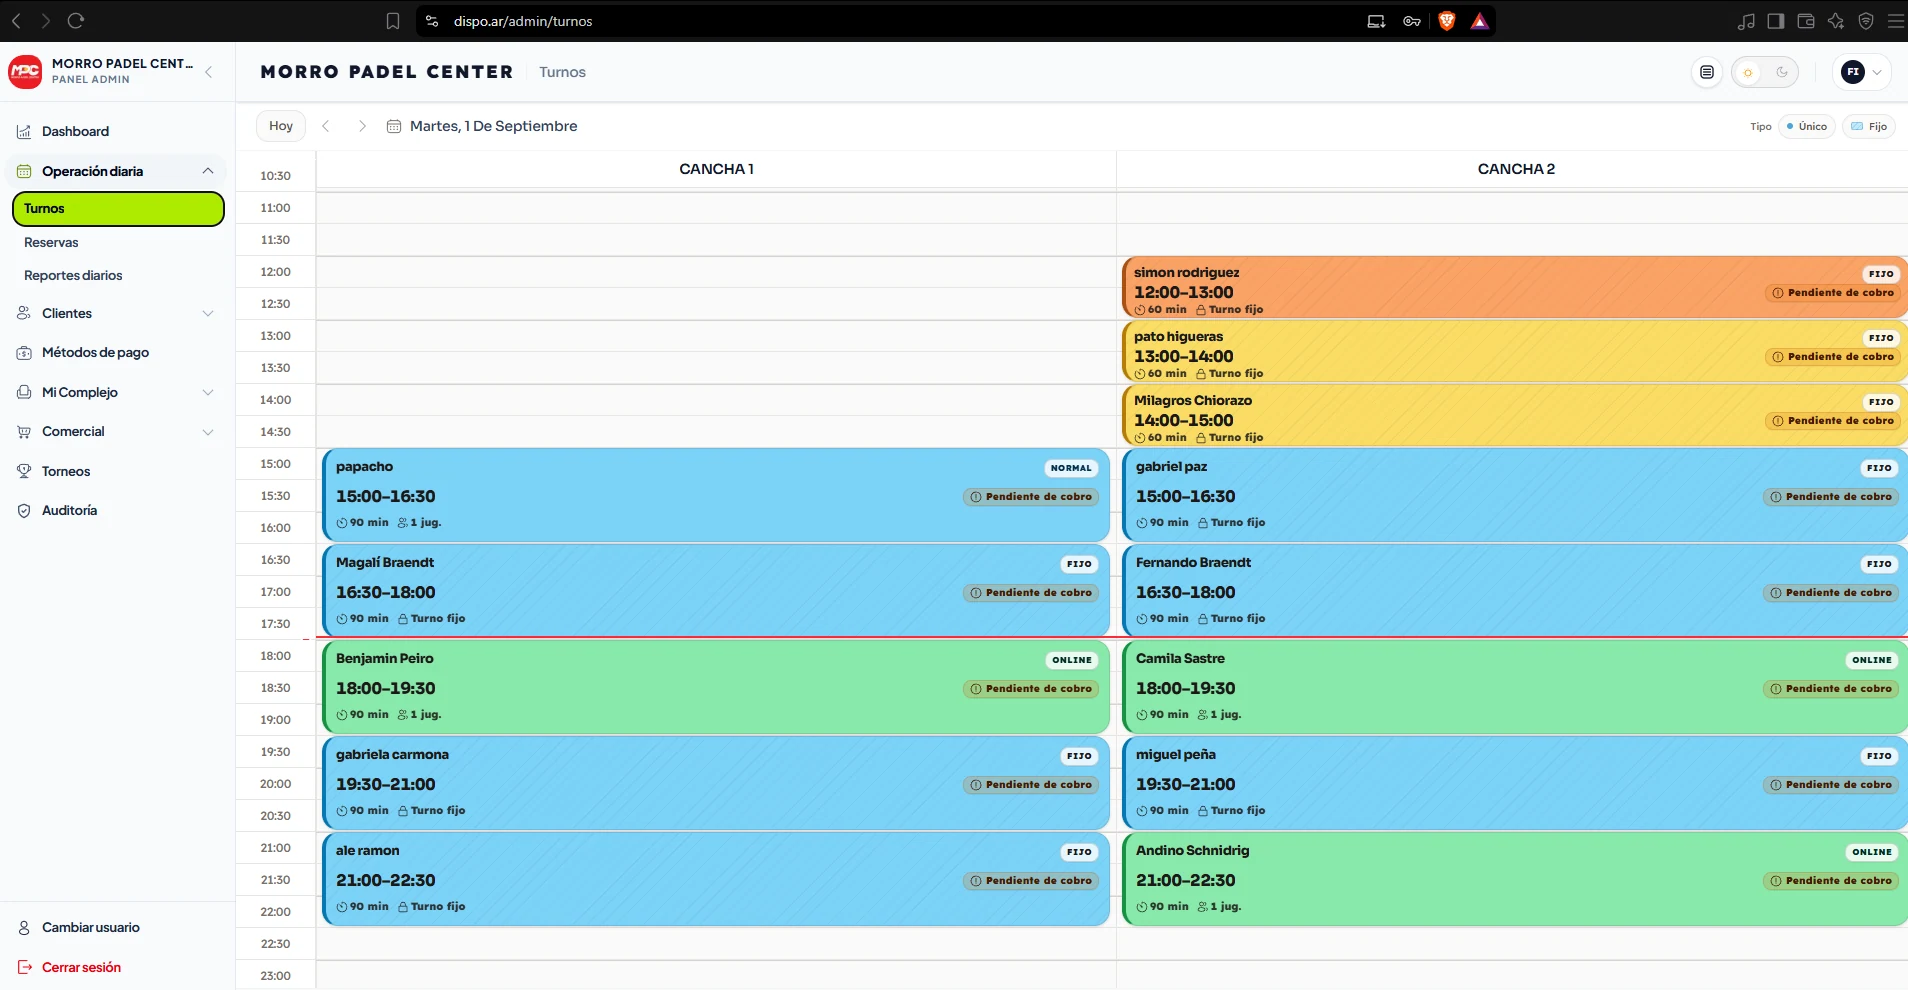This screenshot has height=990, width=1908.
Task: Reload the page in browser
Action: pos(76,21)
